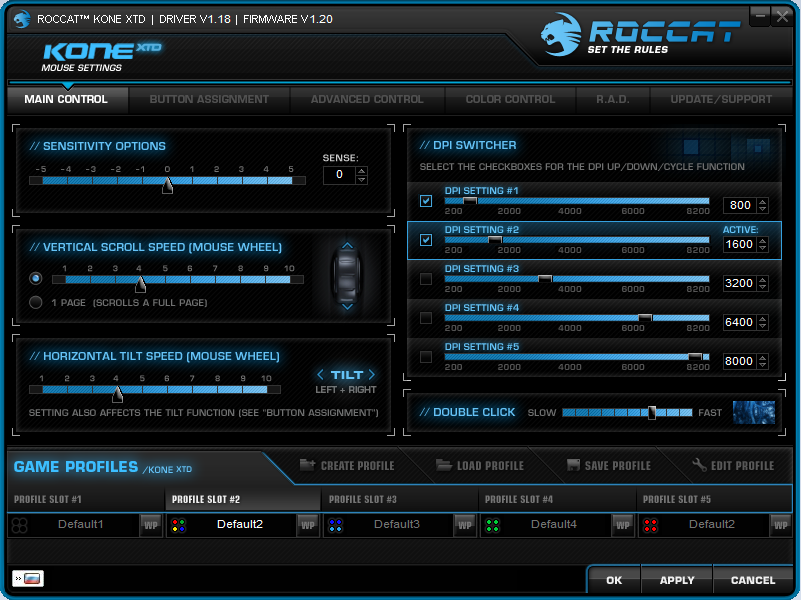Screen dimensions: 801x600
Task: Click the colored dots icon for Profile Slot #5
Action: click(x=651, y=524)
